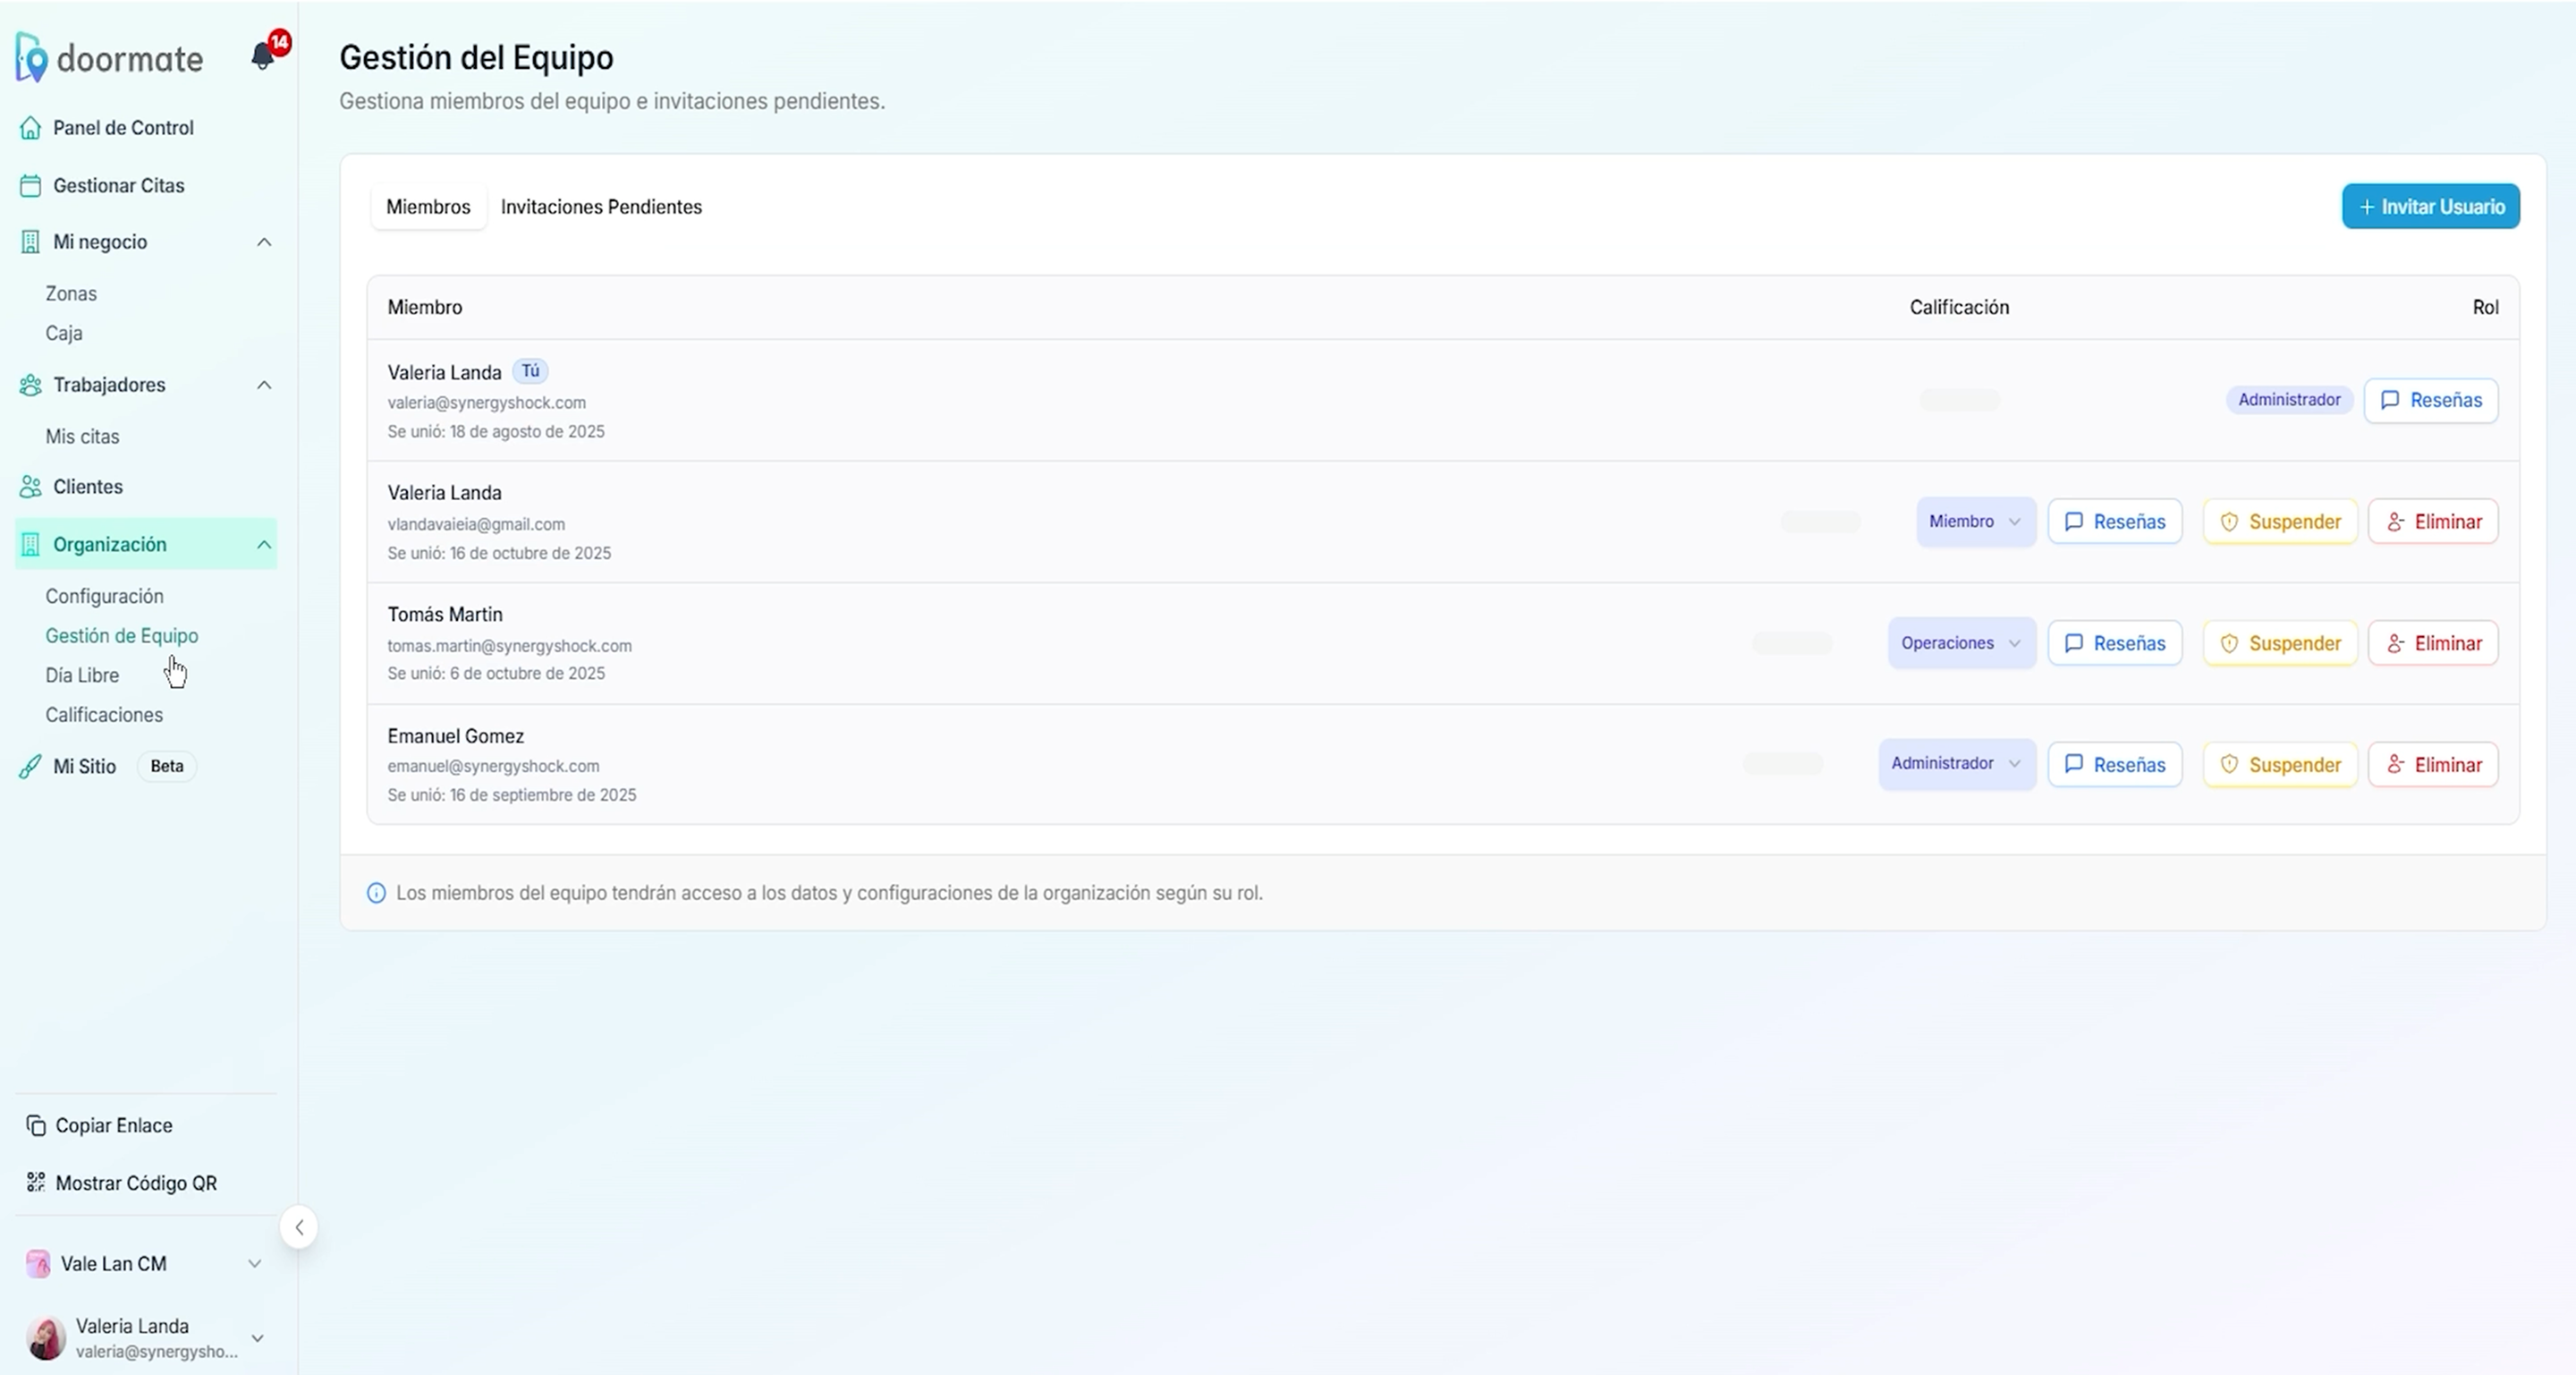Switch to Invitaciones Pendientes tab
The width and height of the screenshot is (2576, 1375).
tap(601, 207)
